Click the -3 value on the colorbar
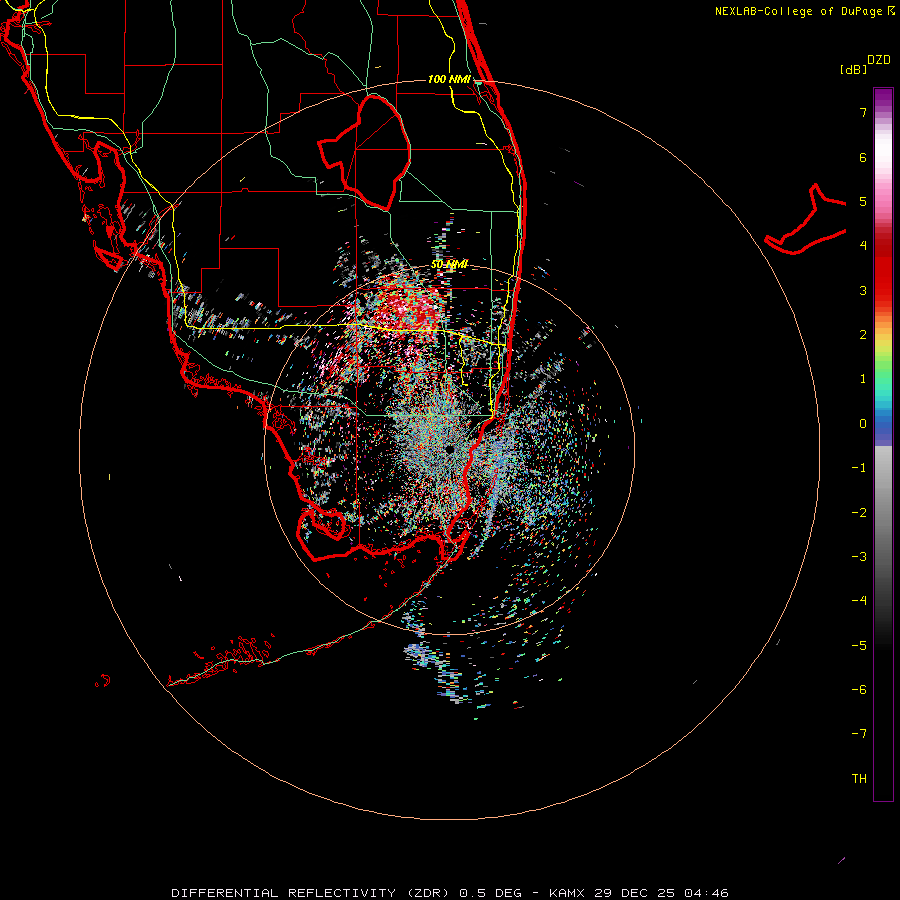This screenshot has height=900, width=900. (859, 556)
